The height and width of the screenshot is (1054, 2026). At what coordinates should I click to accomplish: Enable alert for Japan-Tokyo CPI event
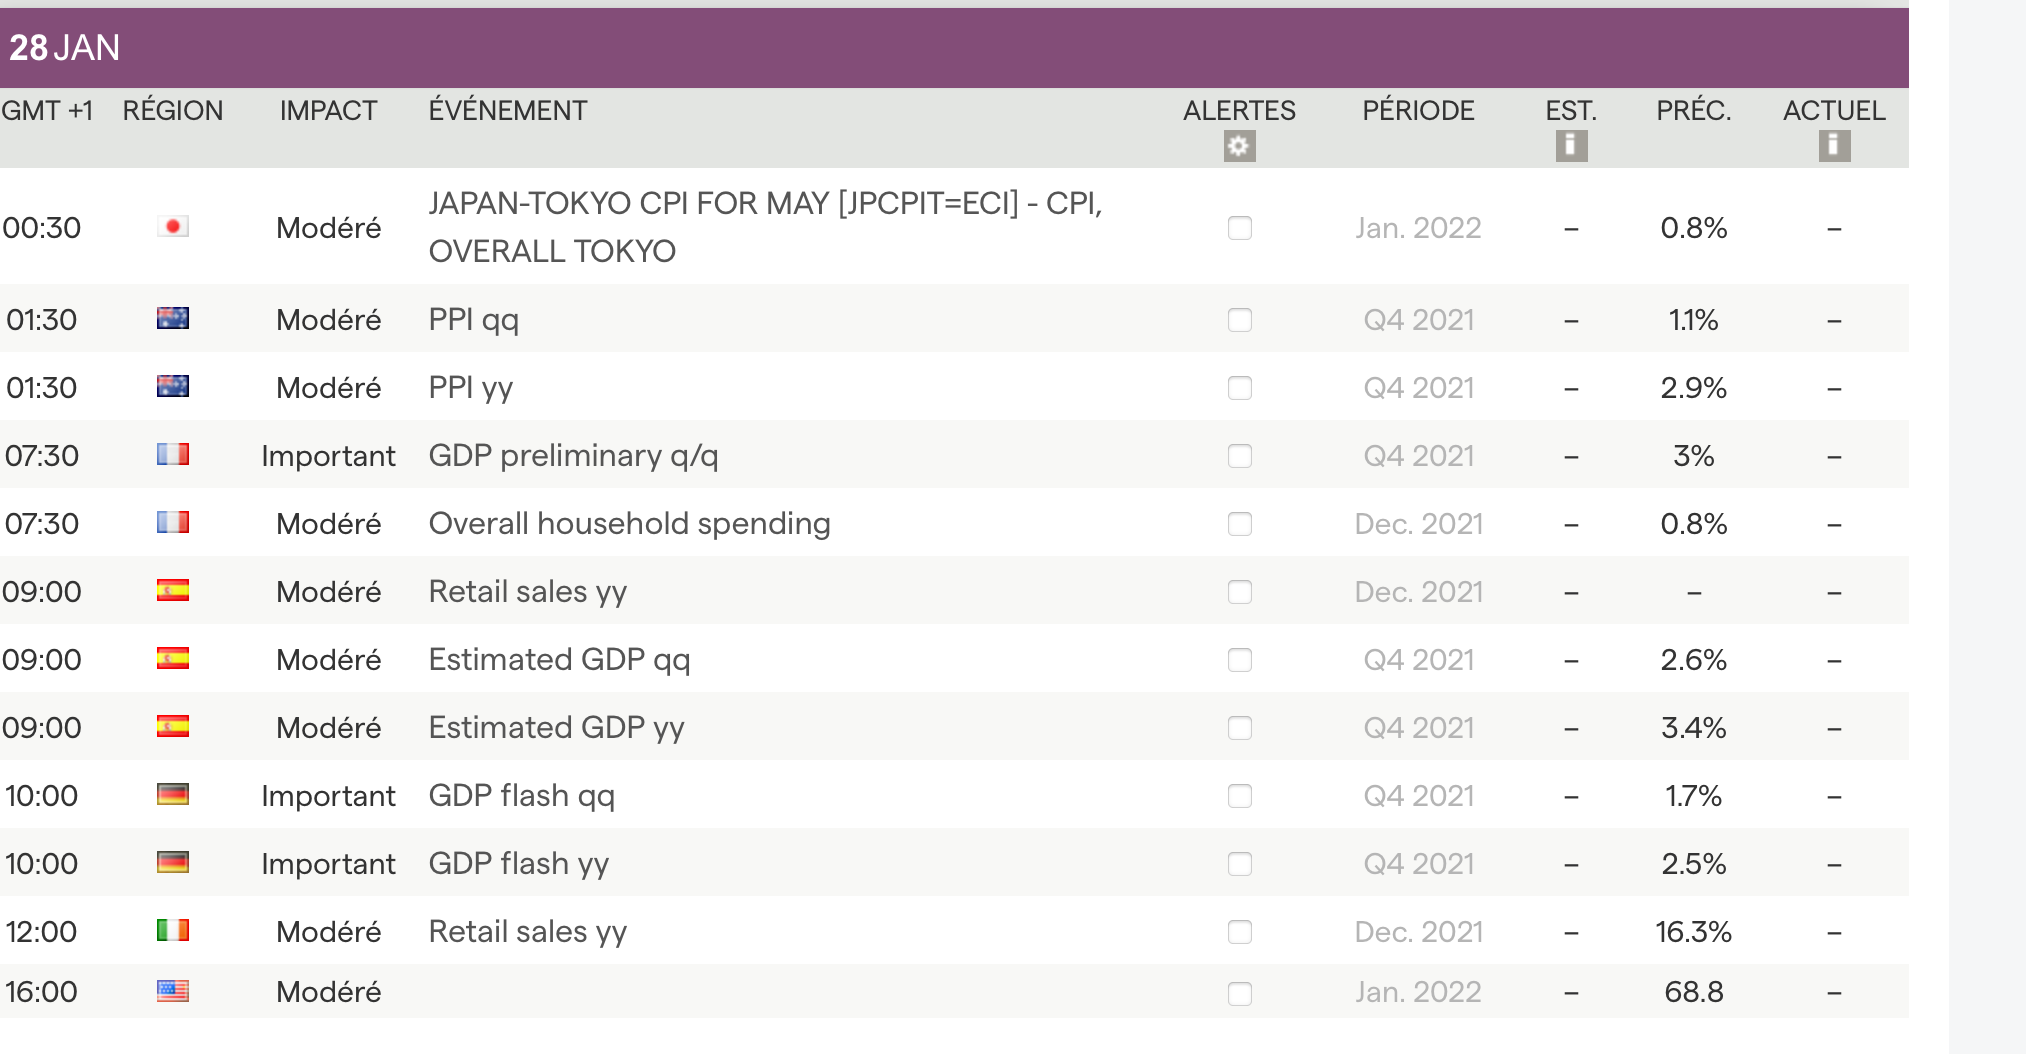(1239, 228)
